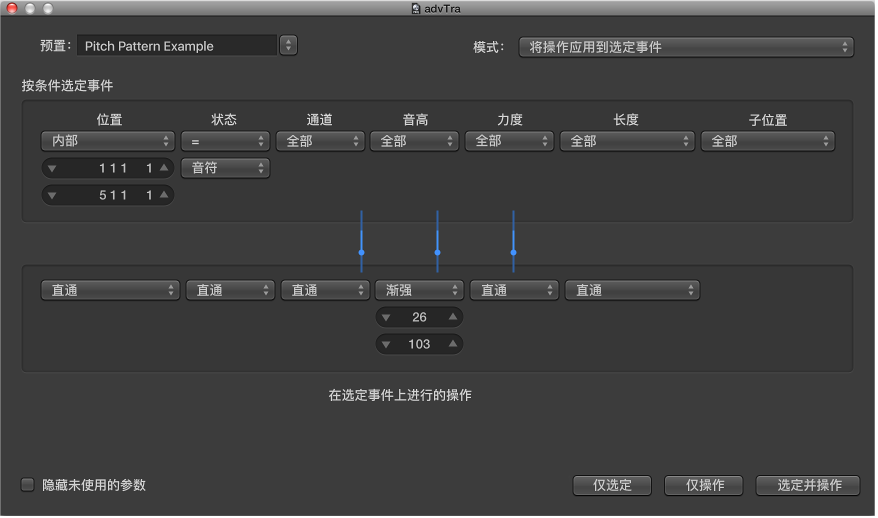Open the velocity operation dropdown 直通
Screen dimensions: 878x518
pyautogui.click(x=514, y=290)
